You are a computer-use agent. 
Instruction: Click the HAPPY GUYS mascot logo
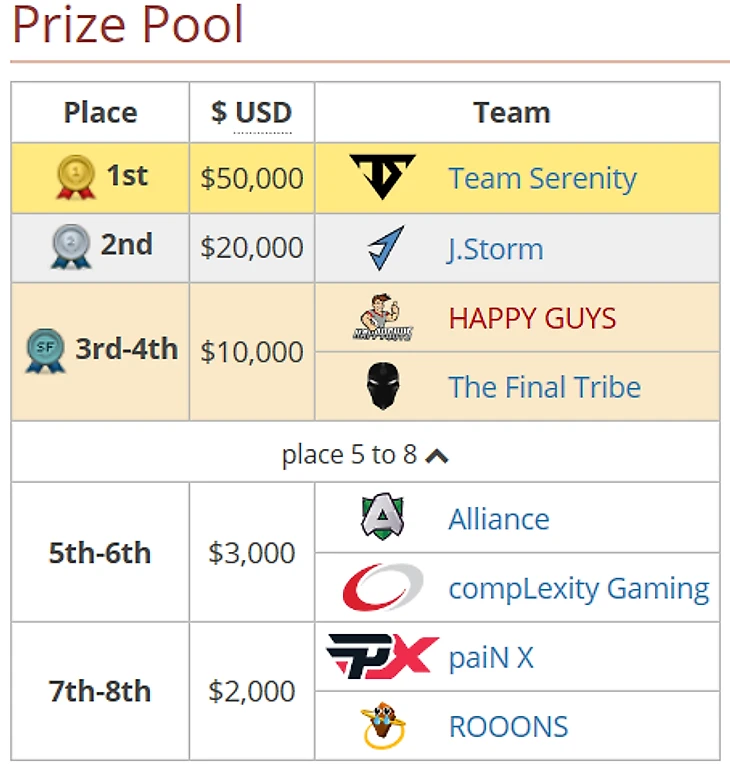pyautogui.click(x=382, y=317)
